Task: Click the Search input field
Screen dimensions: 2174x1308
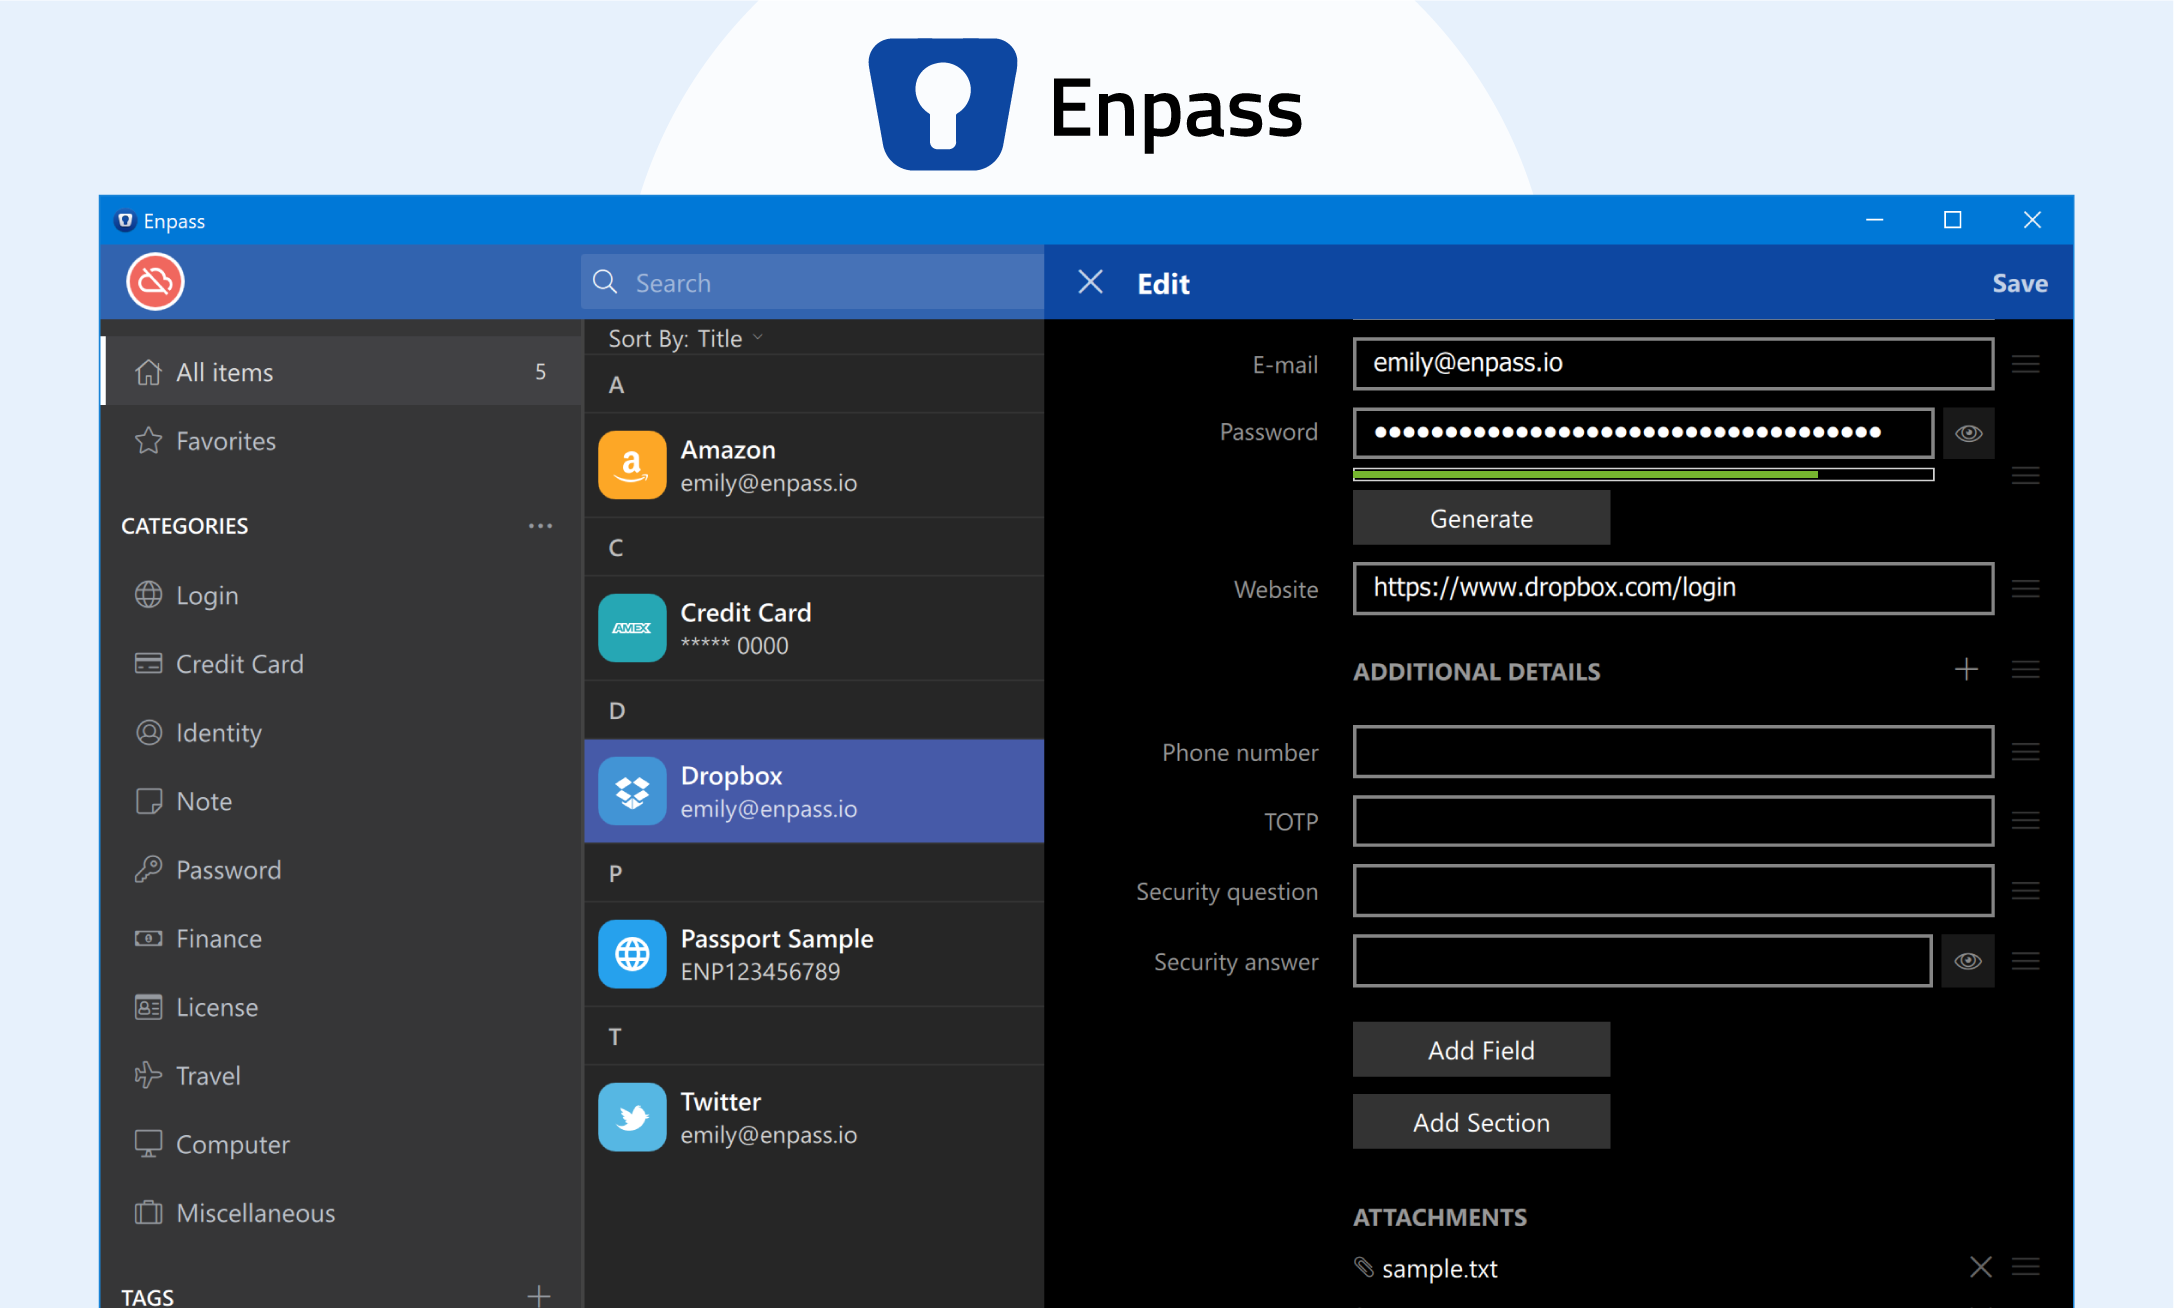Action: pyautogui.click(x=812, y=282)
